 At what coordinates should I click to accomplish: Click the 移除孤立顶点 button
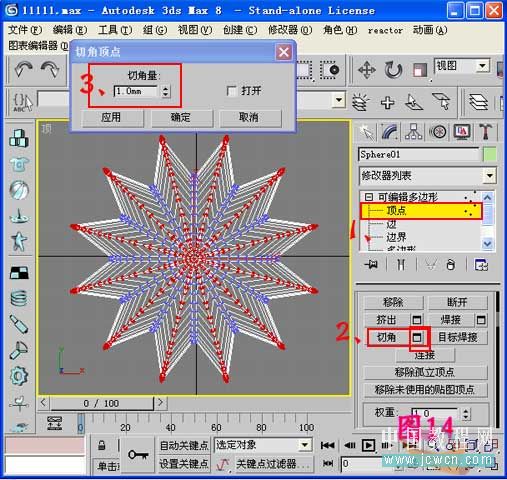[x=425, y=372]
